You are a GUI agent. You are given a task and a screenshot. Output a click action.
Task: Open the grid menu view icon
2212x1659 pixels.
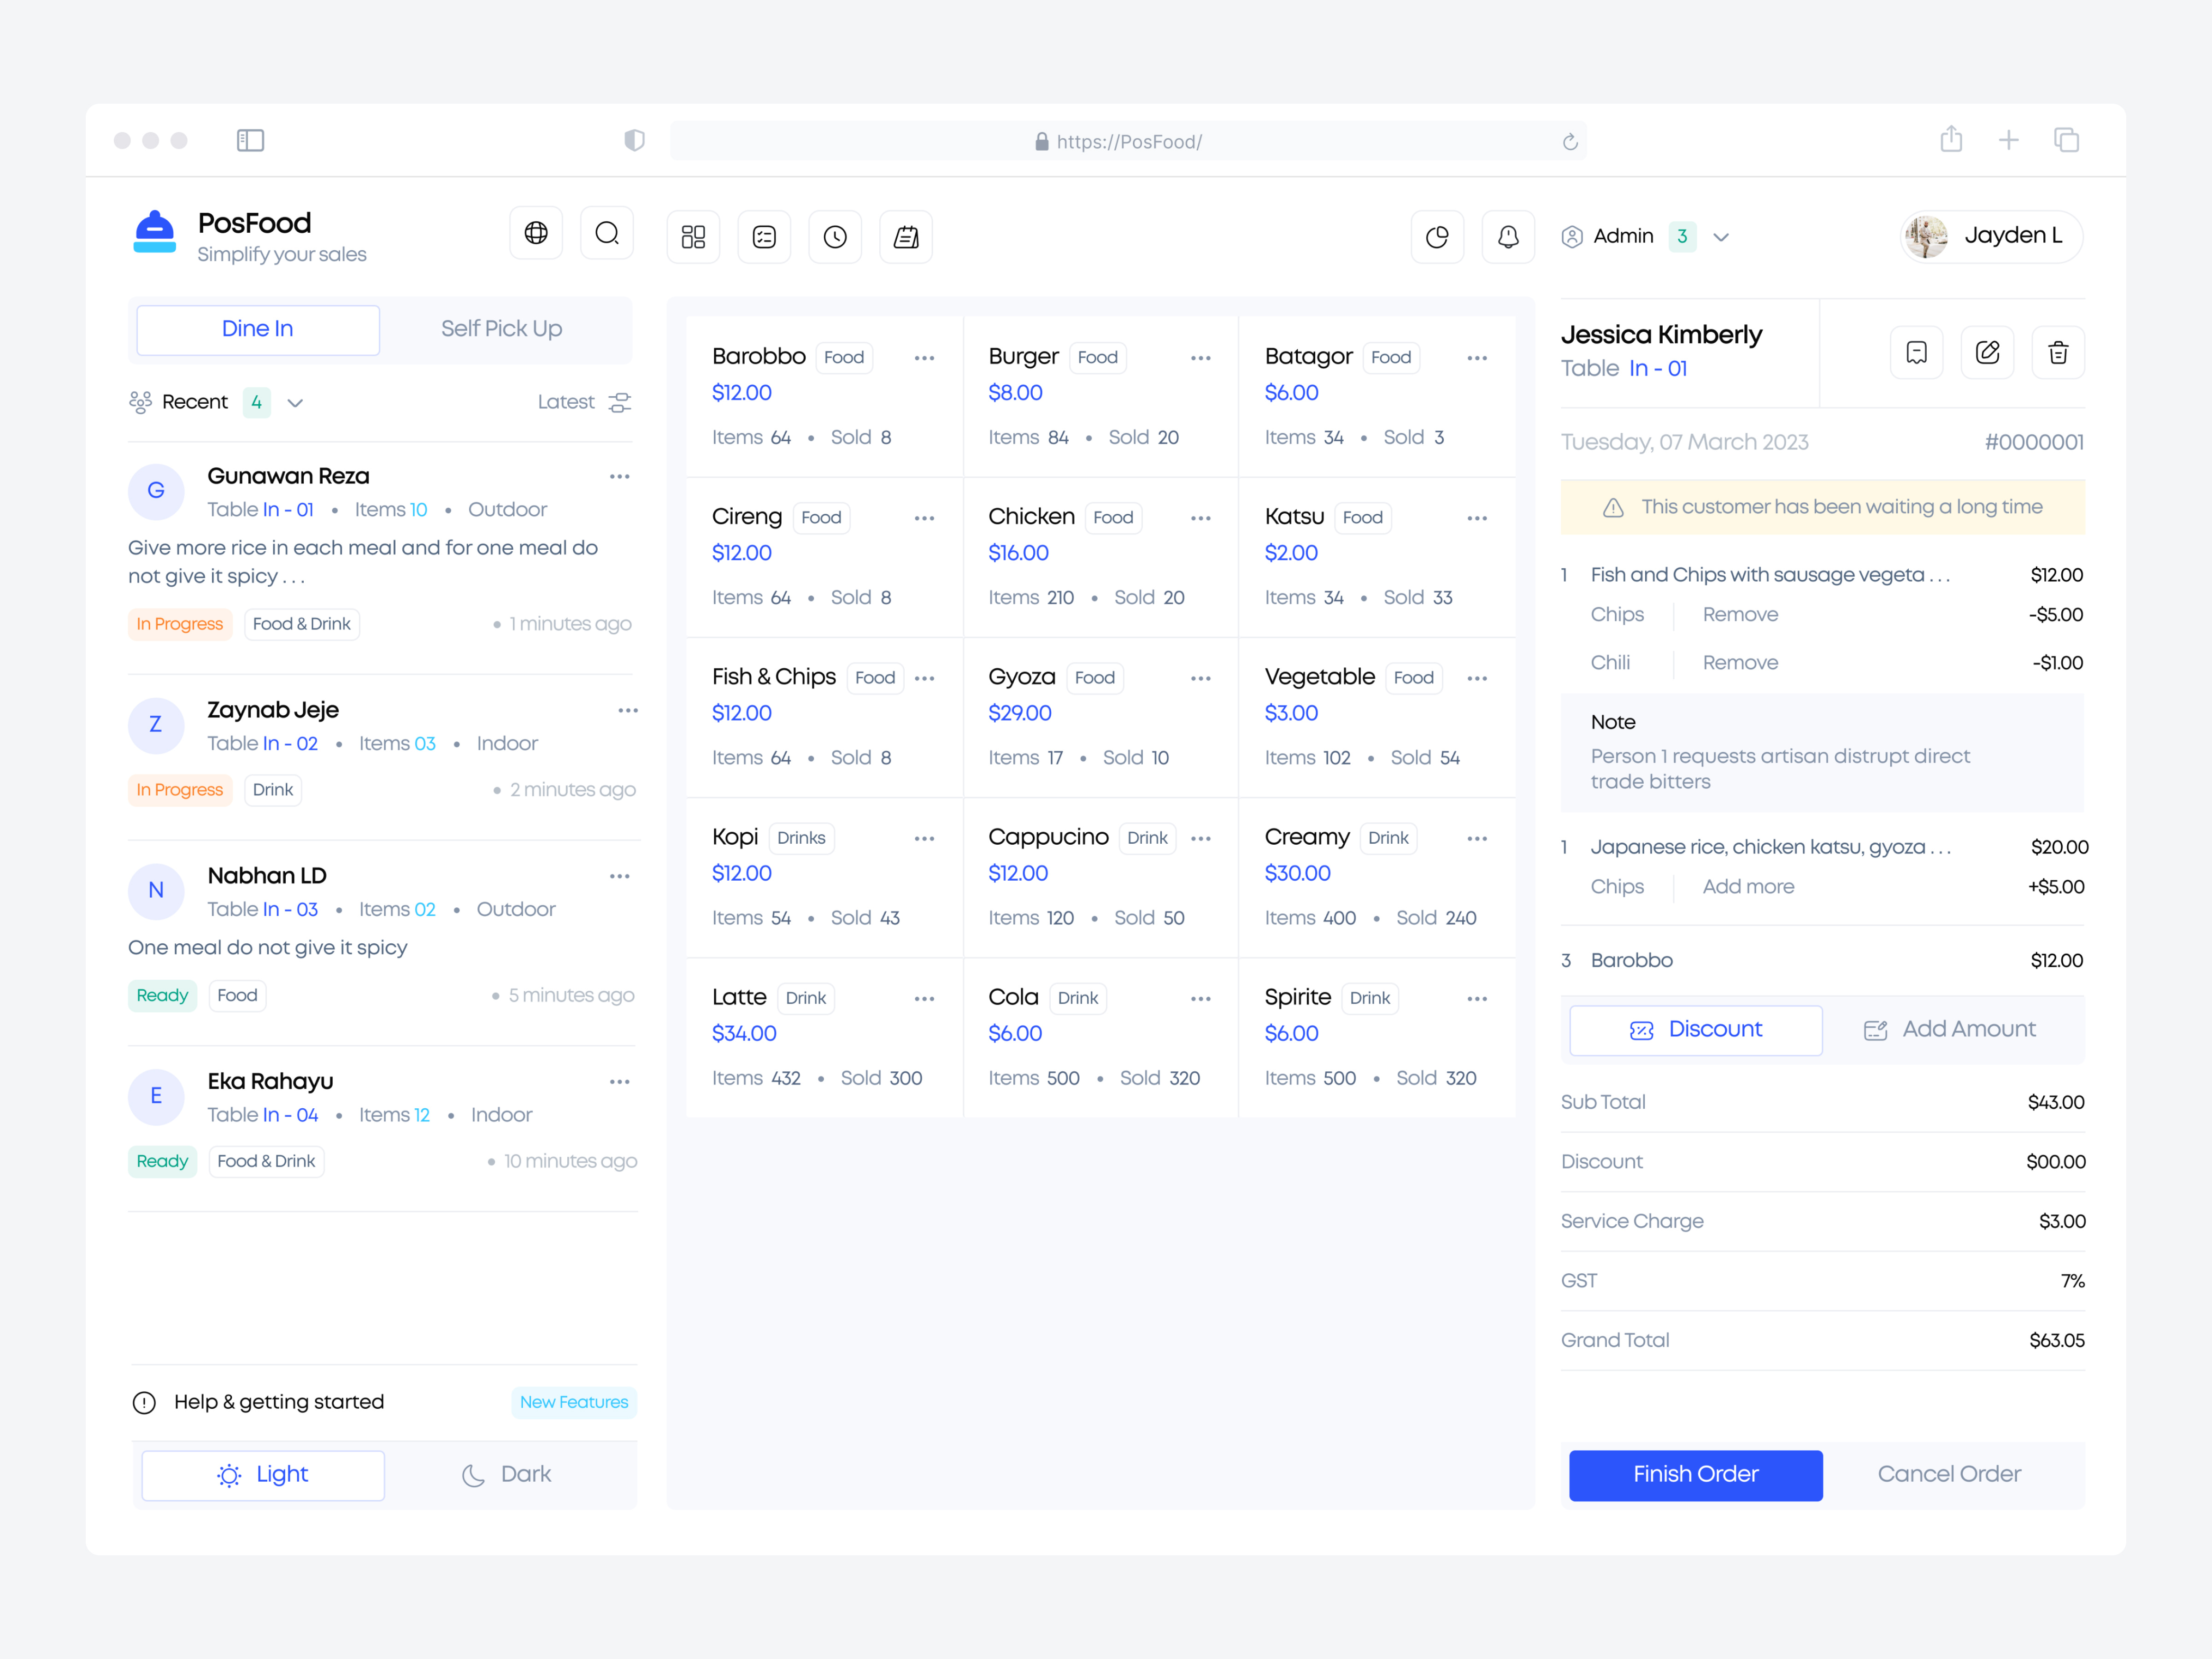click(693, 237)
